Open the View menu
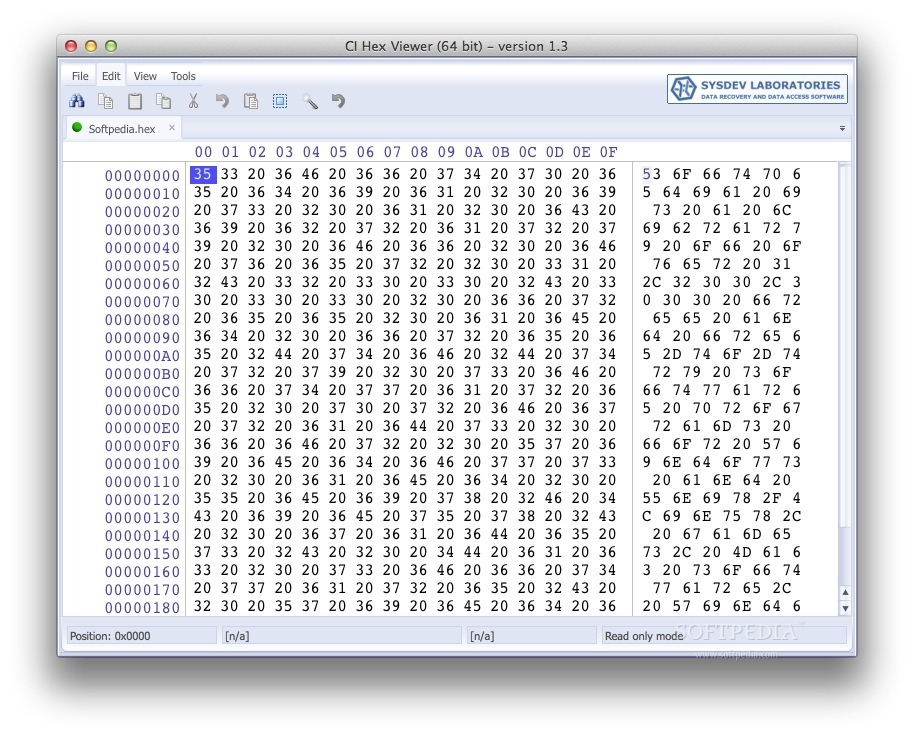The height and width of the screenshot is (736, 914). 145,75
